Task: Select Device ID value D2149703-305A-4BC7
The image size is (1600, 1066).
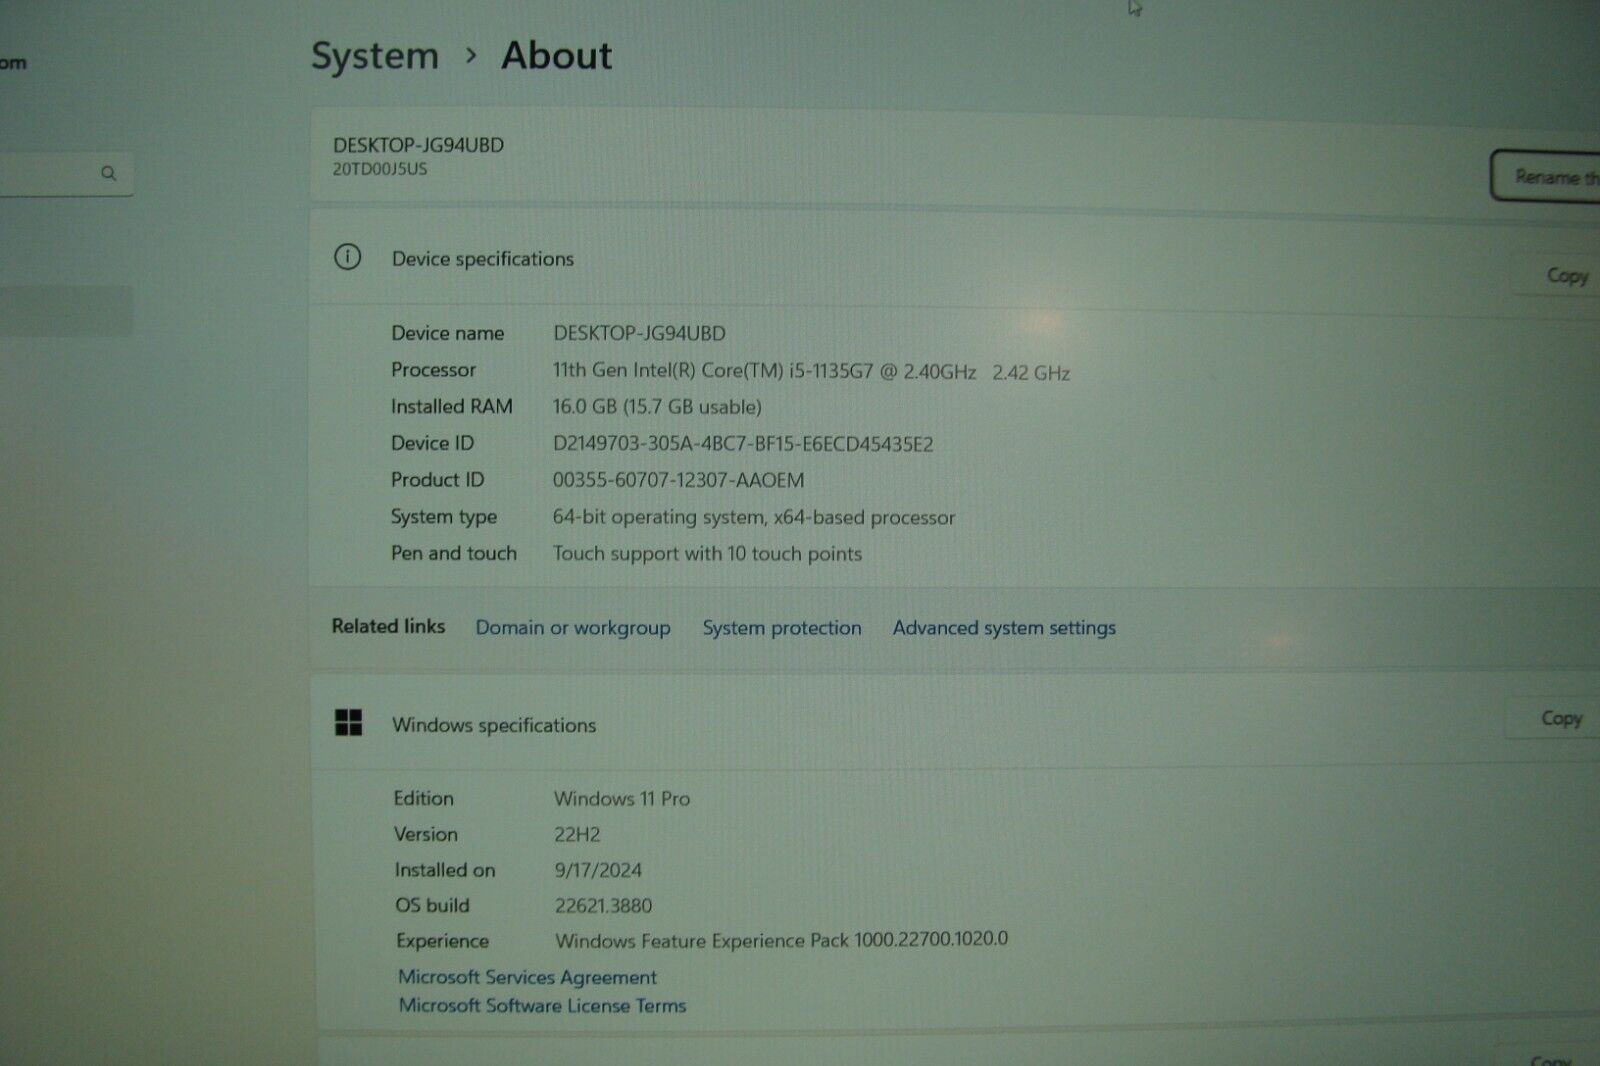Action: (x=743, y=444)
